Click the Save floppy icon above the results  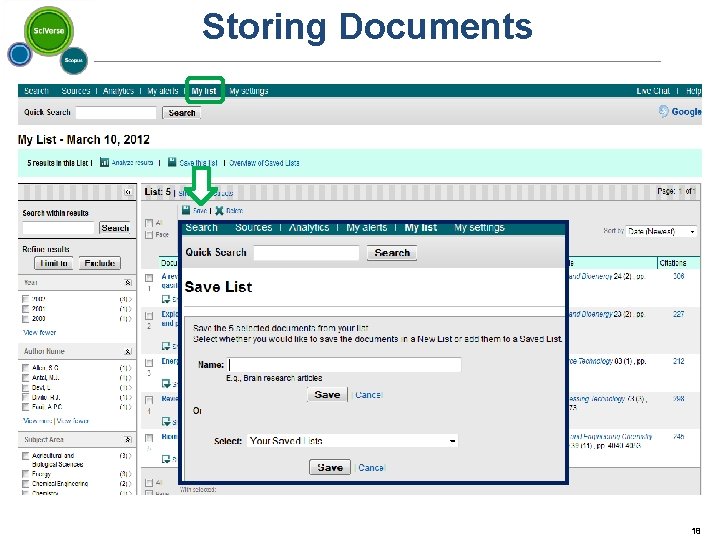click(186, 210)
